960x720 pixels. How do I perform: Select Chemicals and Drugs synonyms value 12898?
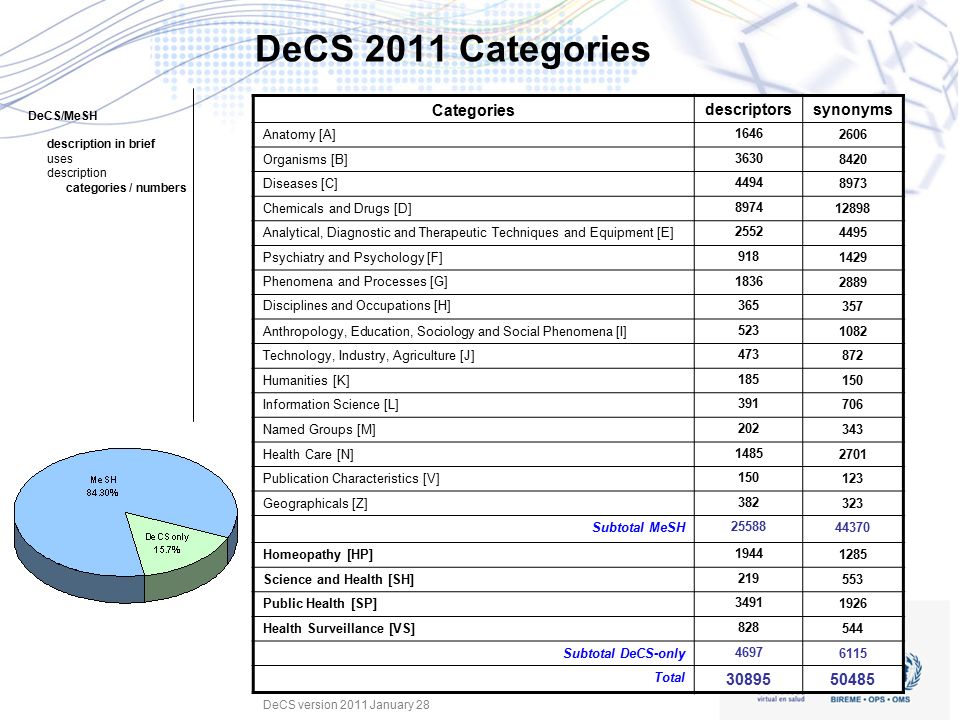852,208
